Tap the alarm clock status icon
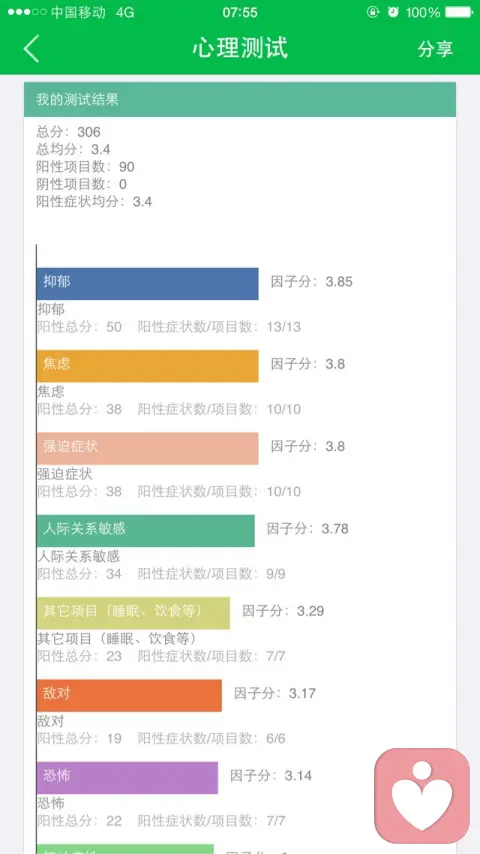This screenshot has height=854, width=480. pyautogui.click(x=393, y=12)
